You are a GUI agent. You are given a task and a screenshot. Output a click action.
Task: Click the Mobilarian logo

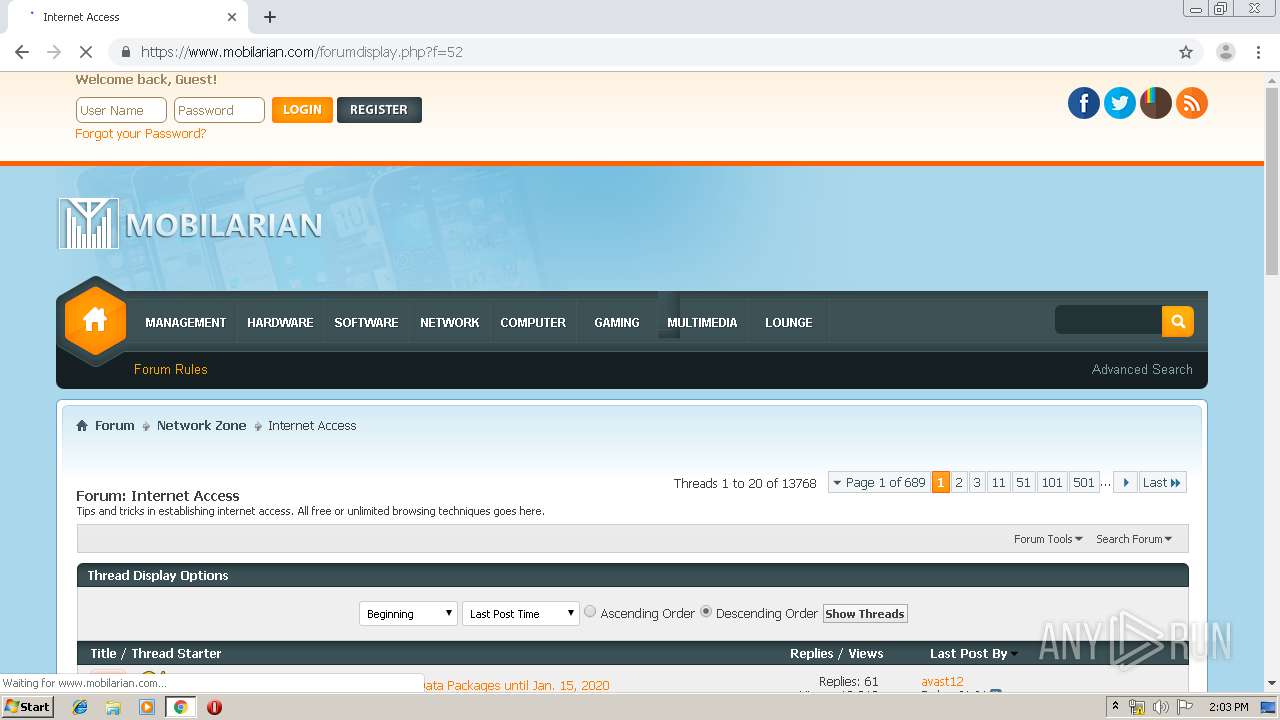[190, 224]
